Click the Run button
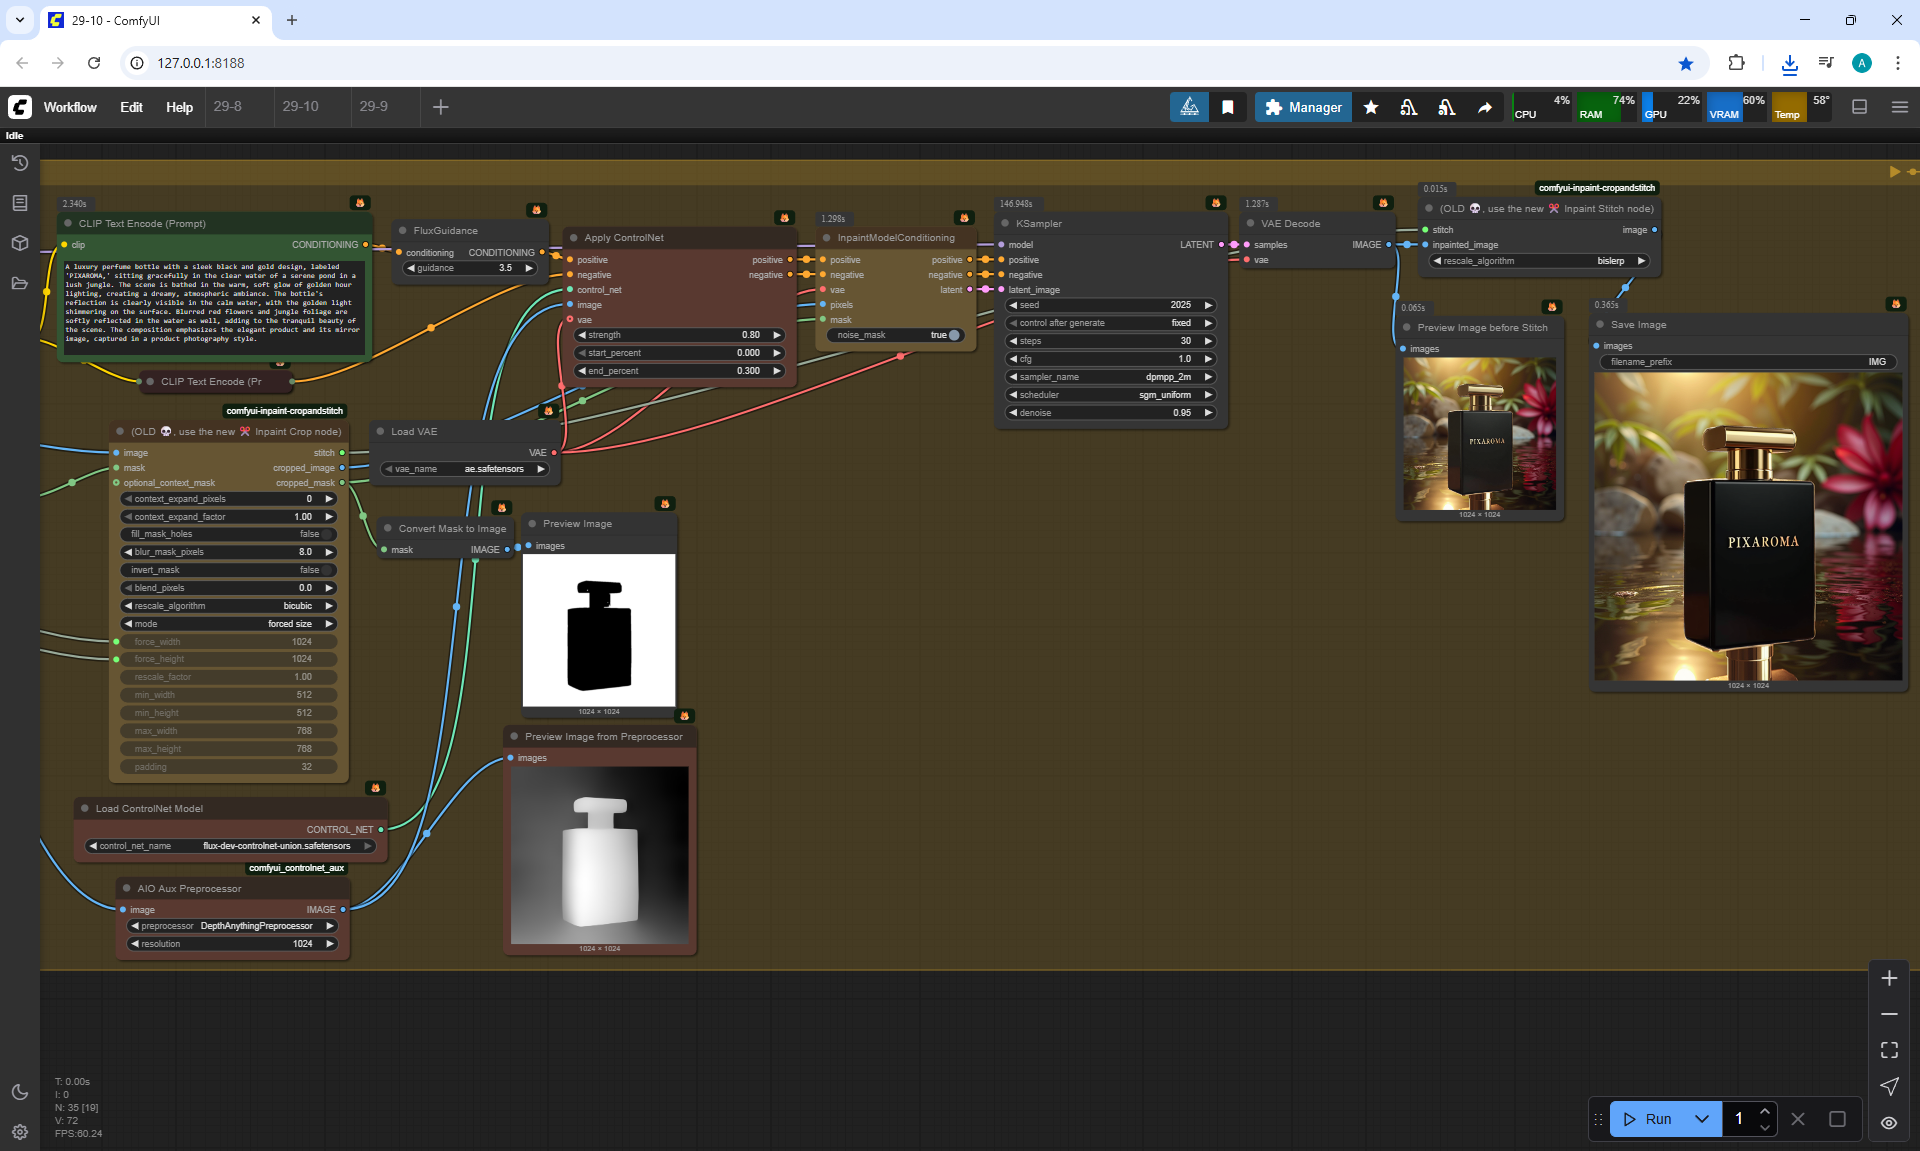This screenshot has height=1151, width=1920. tap(1648, 1119)
